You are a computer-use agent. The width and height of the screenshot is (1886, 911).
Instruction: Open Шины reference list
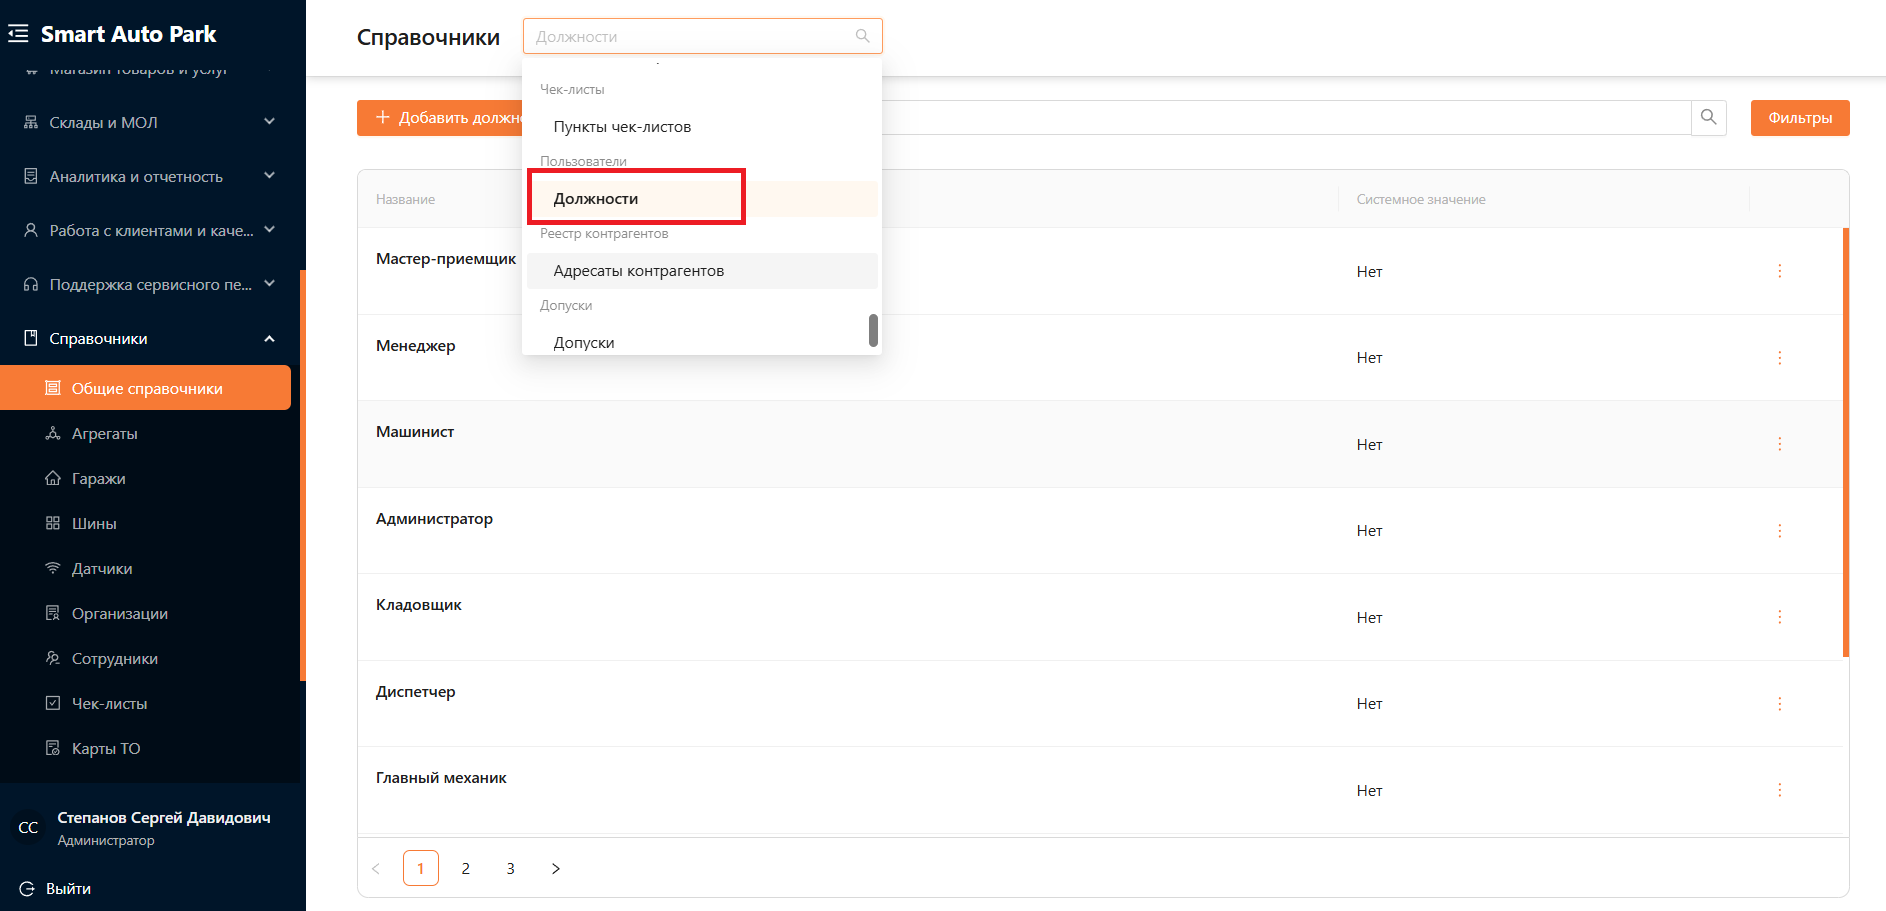coord(94,524)
